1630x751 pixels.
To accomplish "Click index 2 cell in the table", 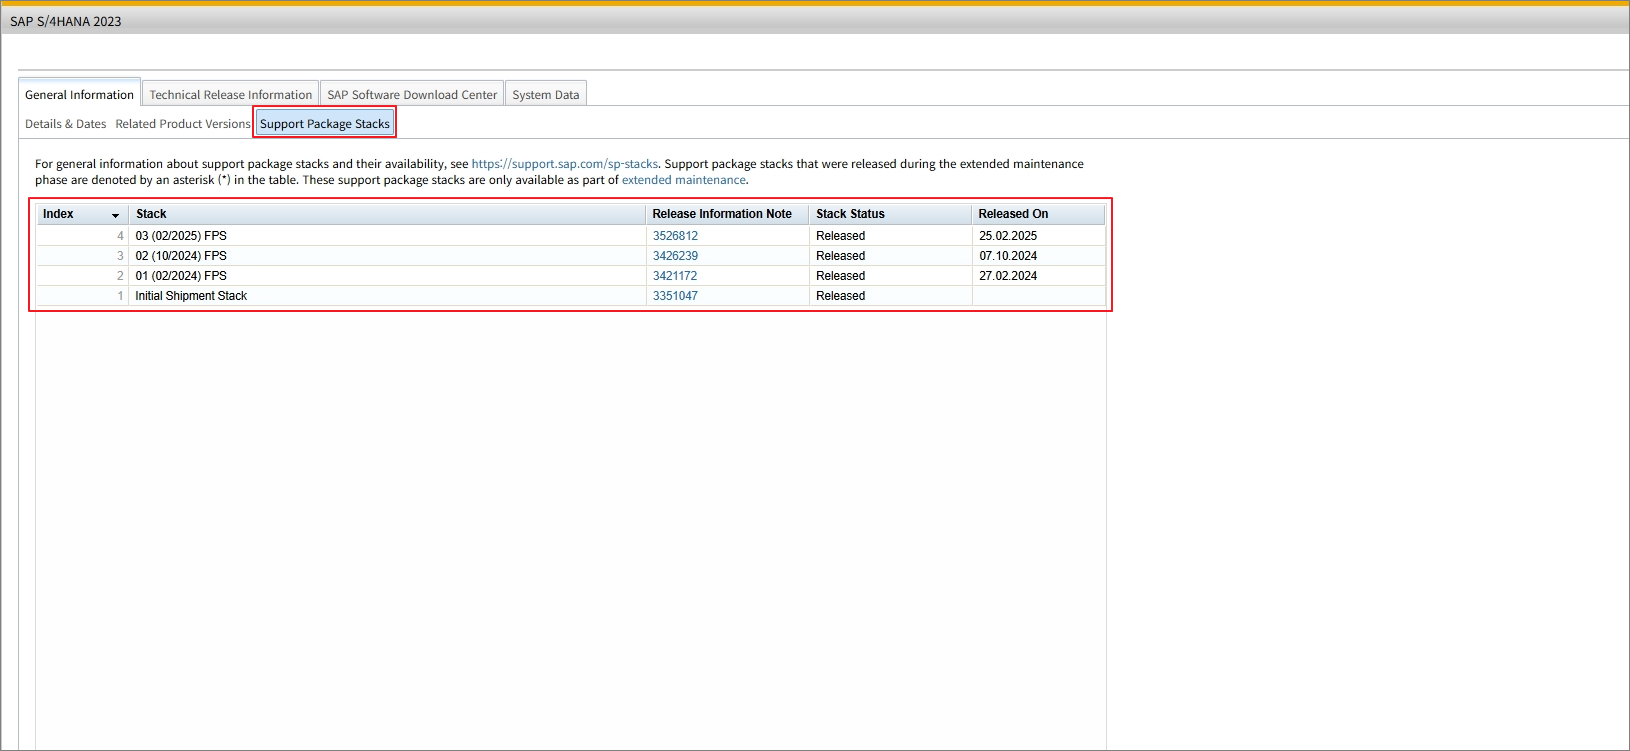I will [82, 276].
